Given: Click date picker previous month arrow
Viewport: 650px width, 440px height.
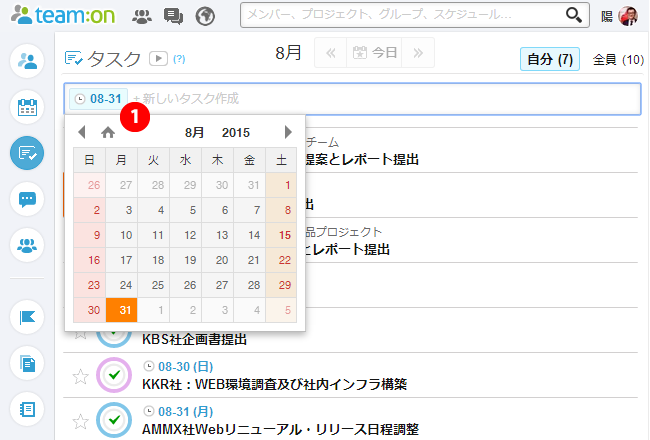Looking at the screenshot, I should 82,132.
